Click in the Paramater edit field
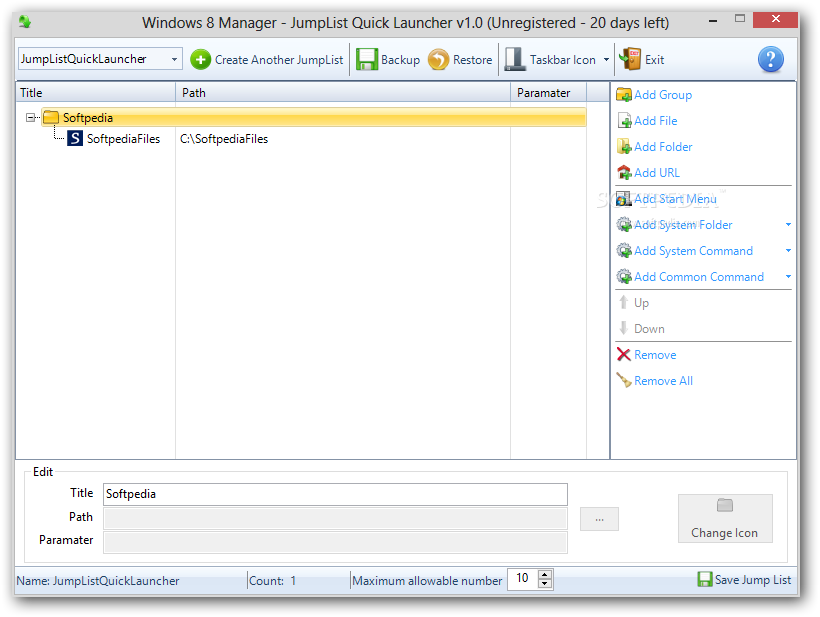820x617 pixels. coord(335,542)
